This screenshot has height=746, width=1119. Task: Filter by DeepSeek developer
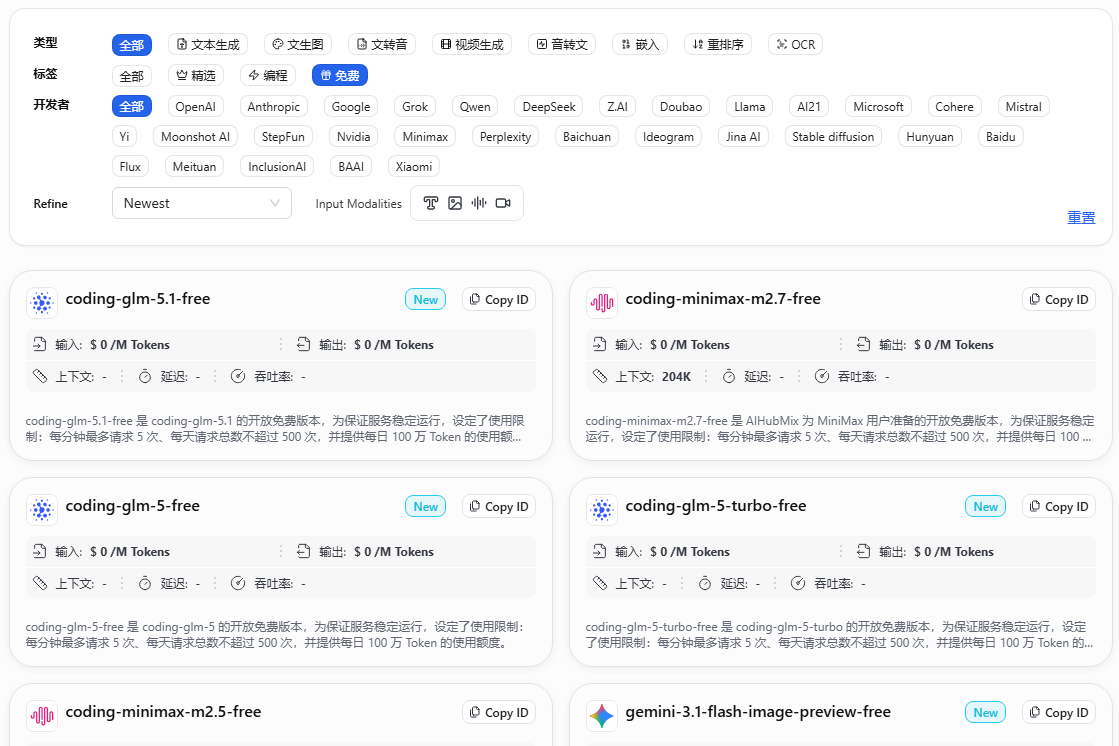click(549, 106)
